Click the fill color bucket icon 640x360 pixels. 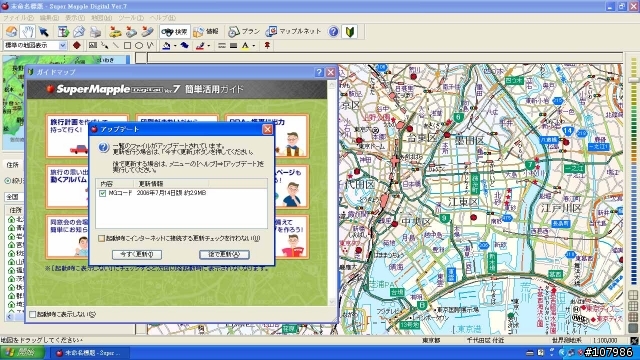[x=166, y=45]
